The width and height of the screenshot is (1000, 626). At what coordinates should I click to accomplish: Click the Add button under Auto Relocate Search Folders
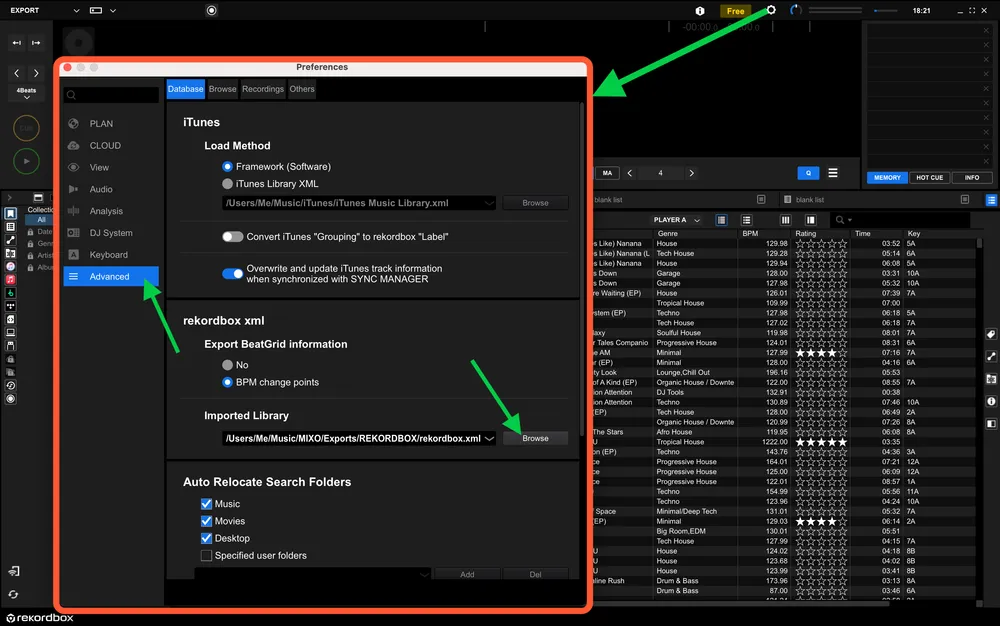pyautogui.click(x=467, y=574)
